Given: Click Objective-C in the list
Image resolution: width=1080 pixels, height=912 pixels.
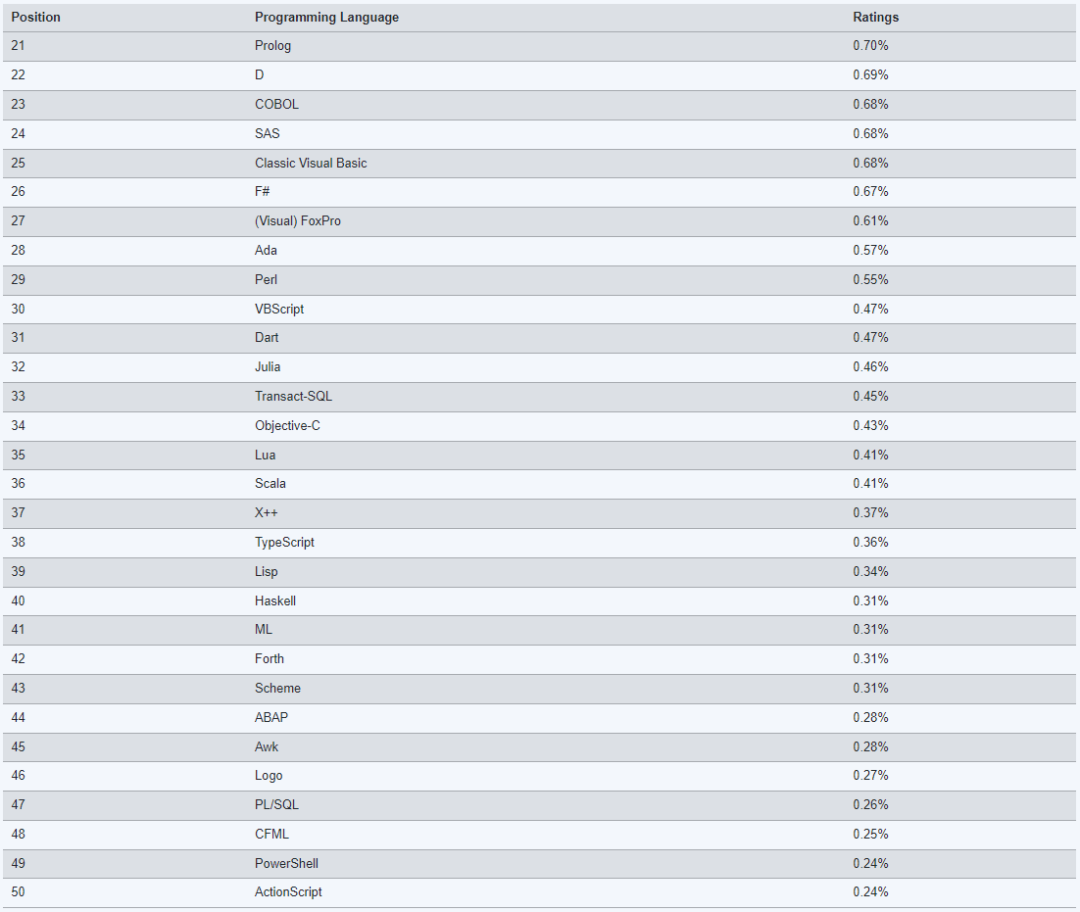Looking at the screenshot, I should click(287, 426).
